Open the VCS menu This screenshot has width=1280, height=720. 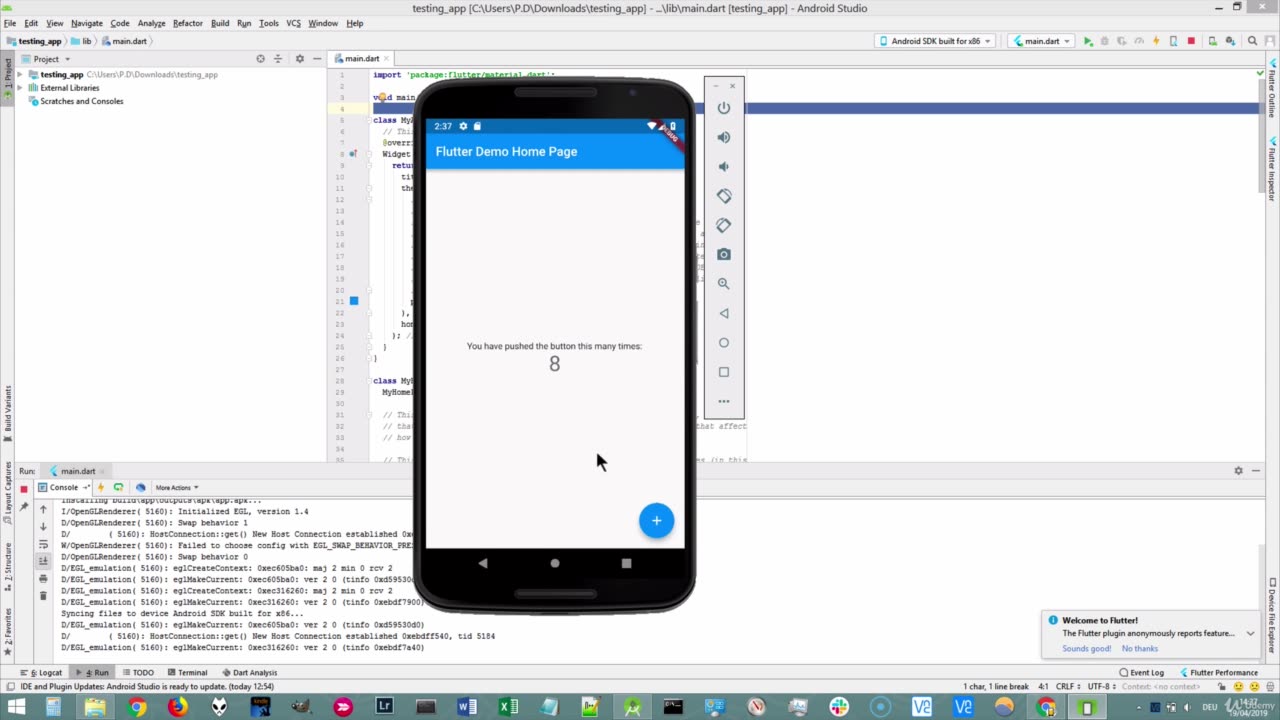tap(293, 23)
